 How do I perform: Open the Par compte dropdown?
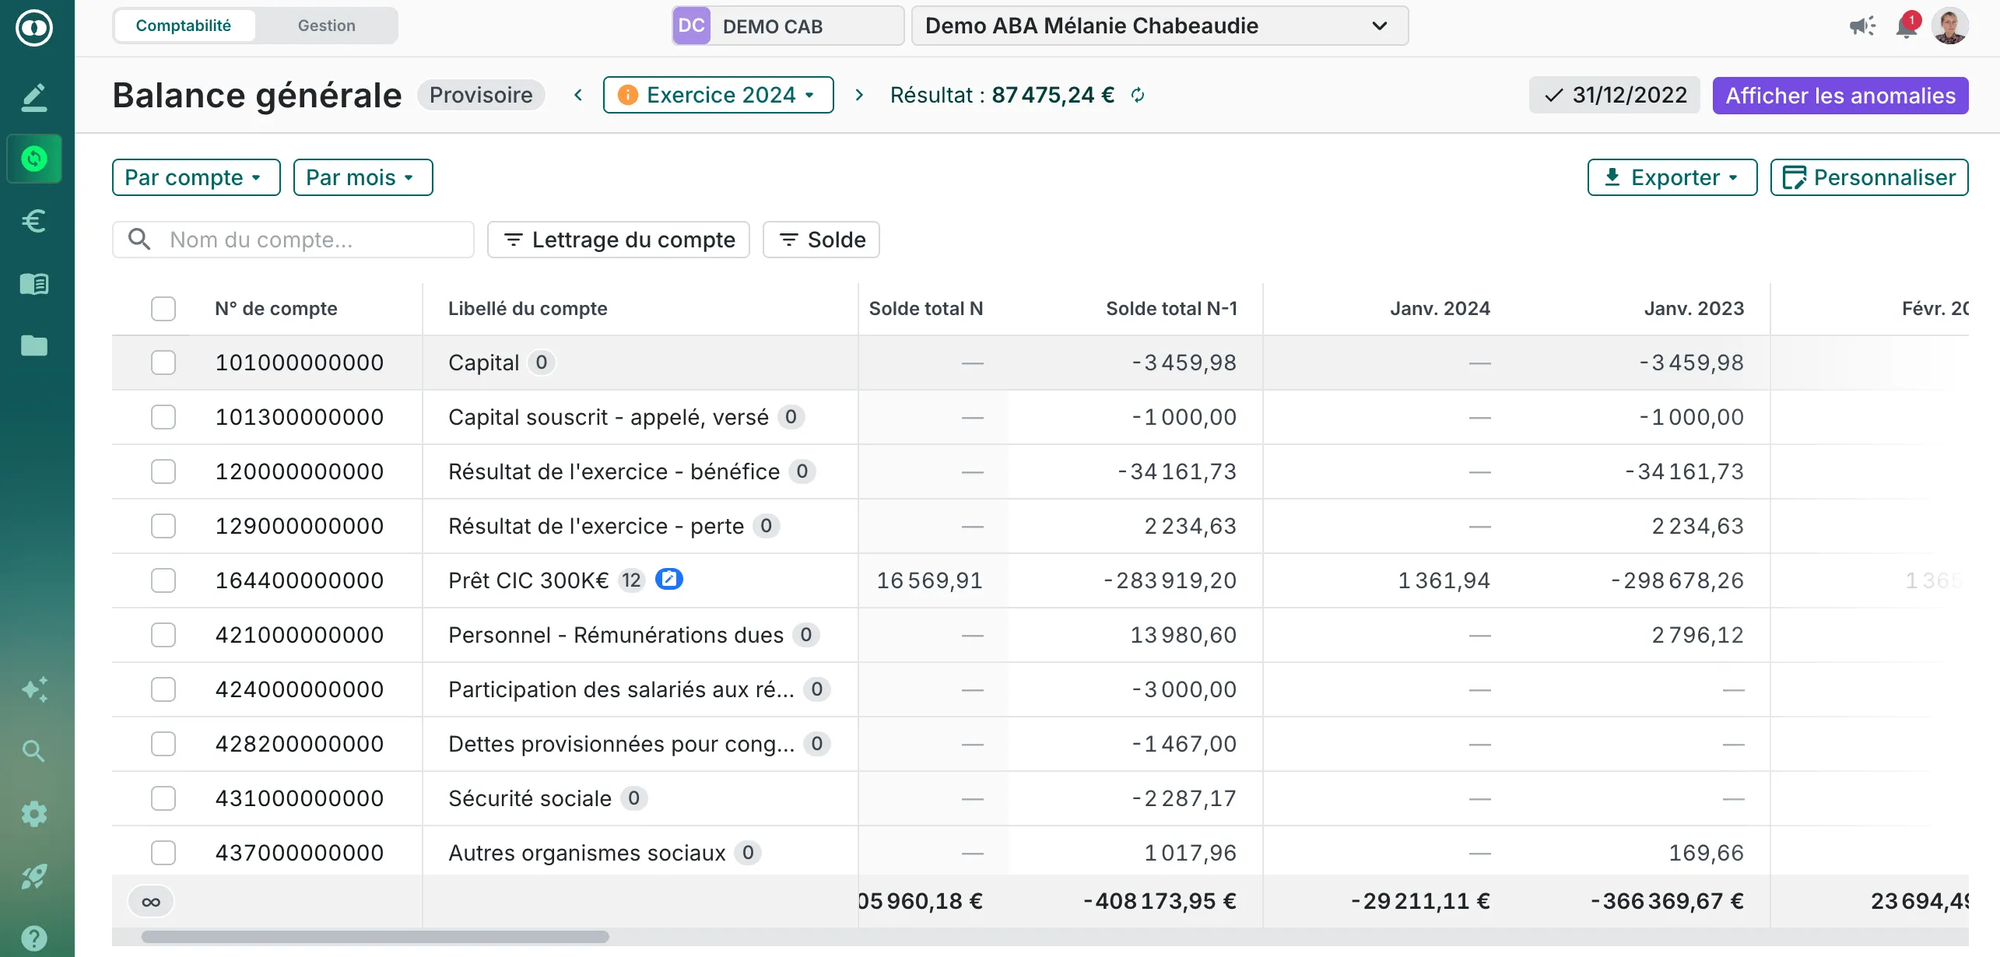click(x=195, y=177)
